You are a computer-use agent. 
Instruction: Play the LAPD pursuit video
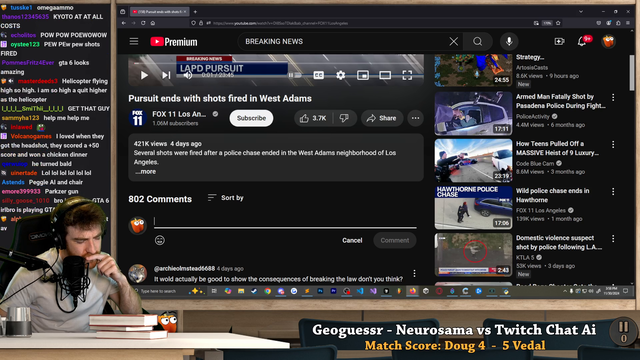click(144, 75)
